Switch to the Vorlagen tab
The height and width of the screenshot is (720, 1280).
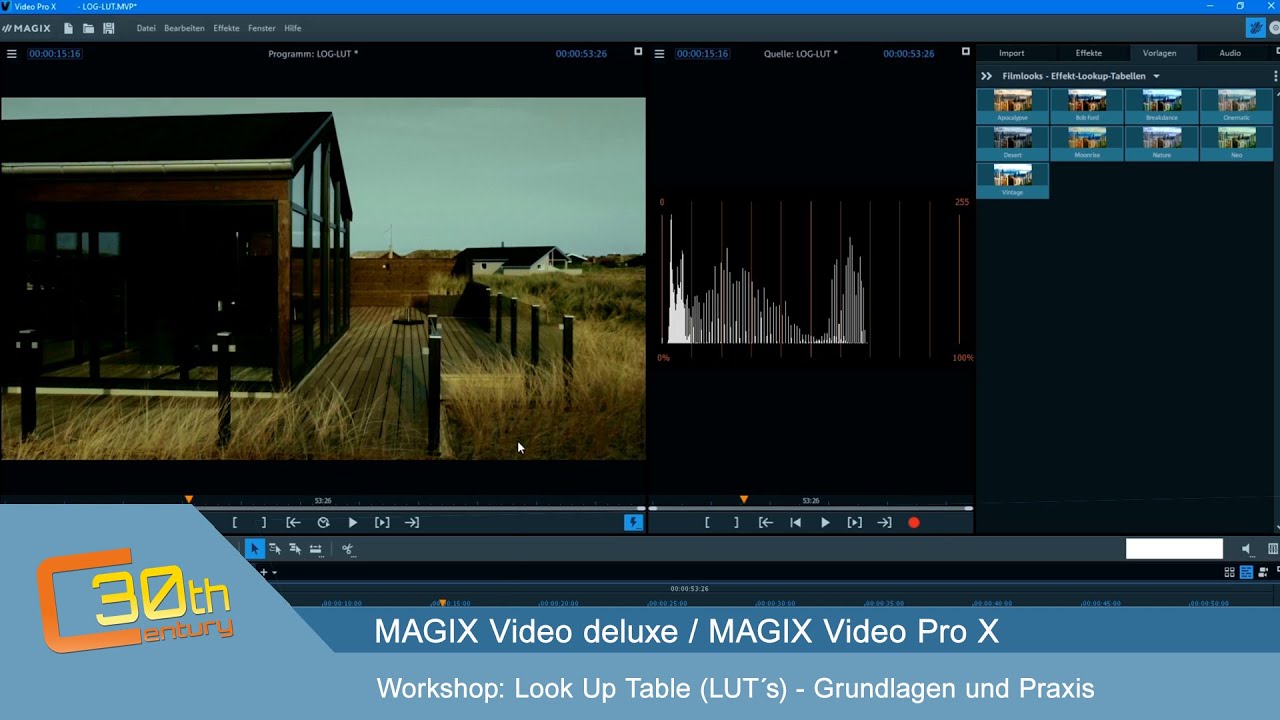click(x=1159, y=53)
